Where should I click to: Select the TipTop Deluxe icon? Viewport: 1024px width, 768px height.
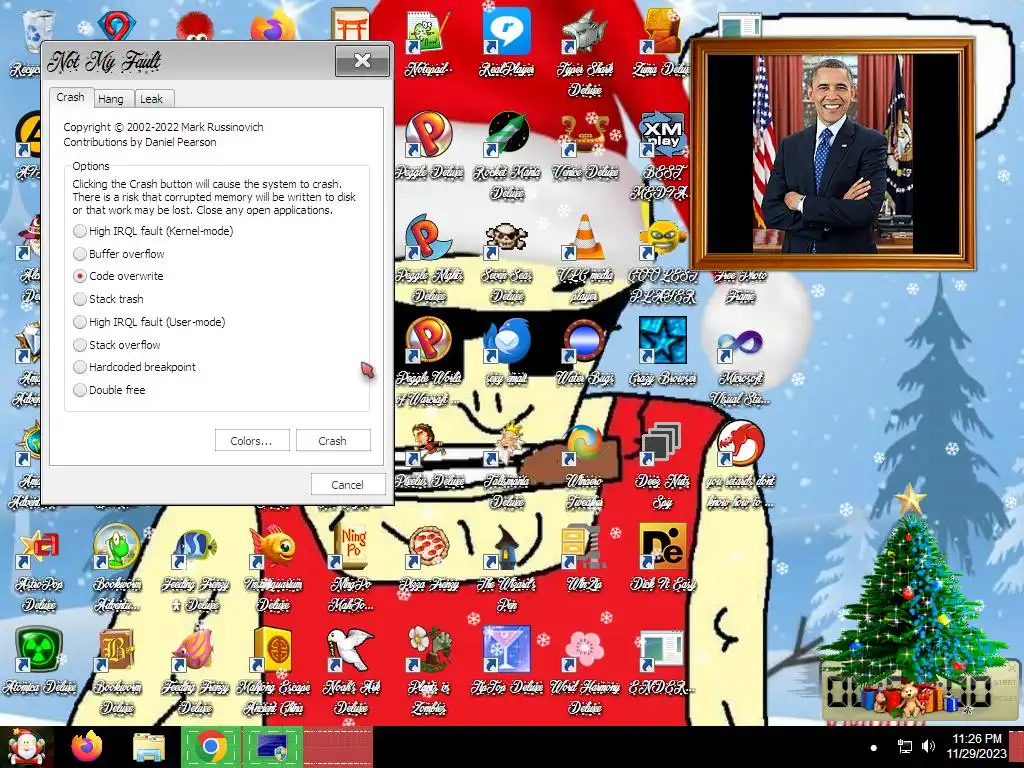(507, 662)
